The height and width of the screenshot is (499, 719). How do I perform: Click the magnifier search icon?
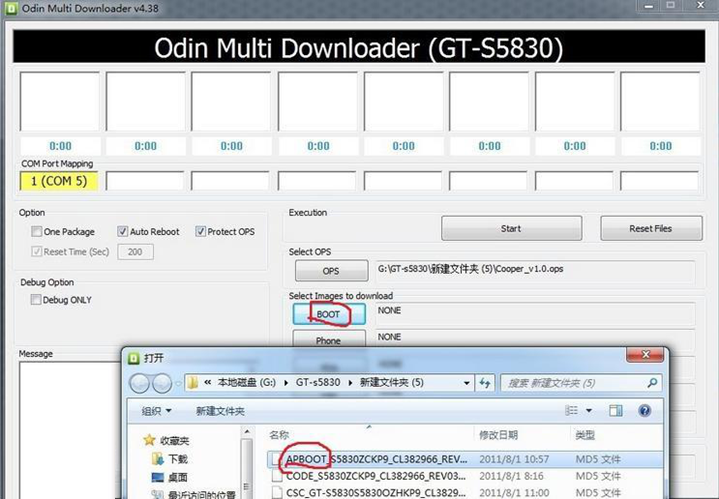tap(653, 383)
